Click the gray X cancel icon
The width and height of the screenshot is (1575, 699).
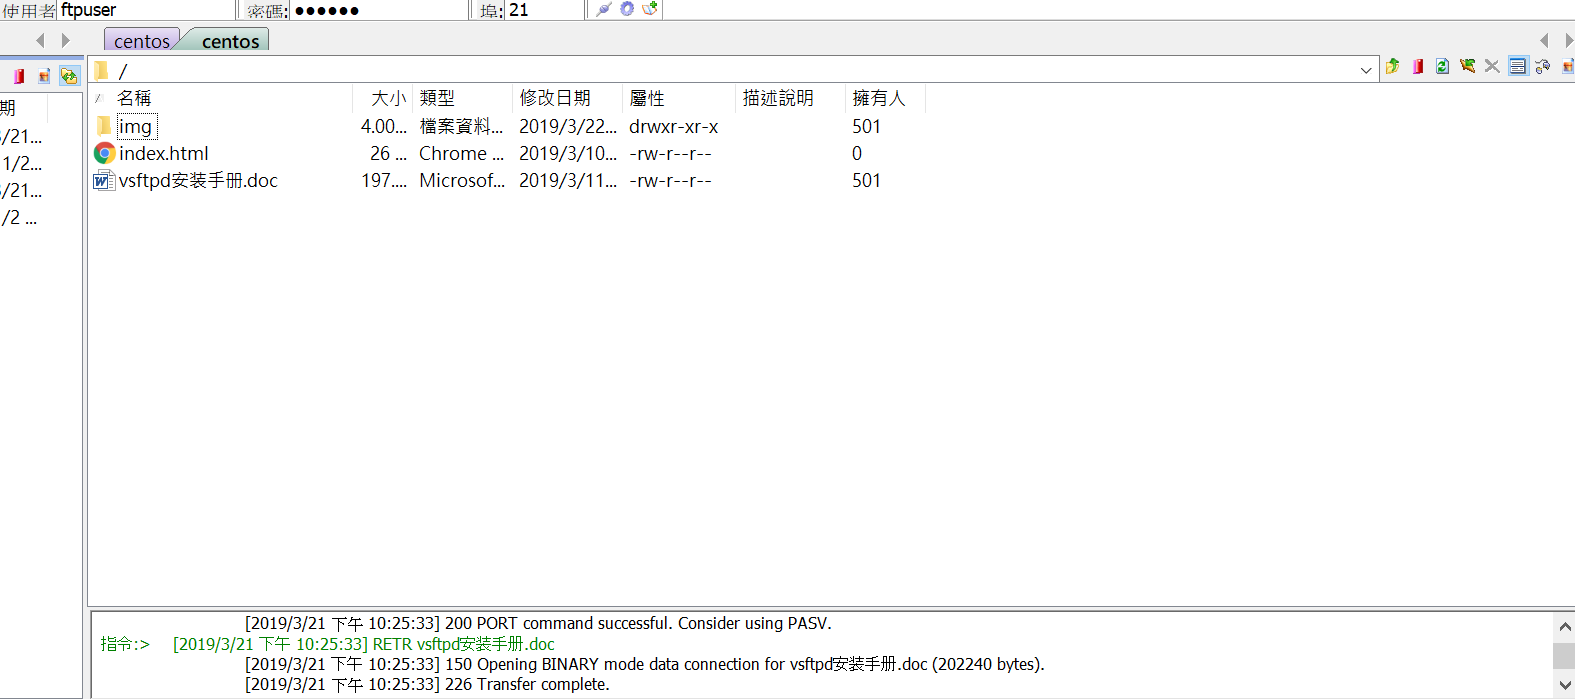pyautogui.click(x=1492, y=66)
